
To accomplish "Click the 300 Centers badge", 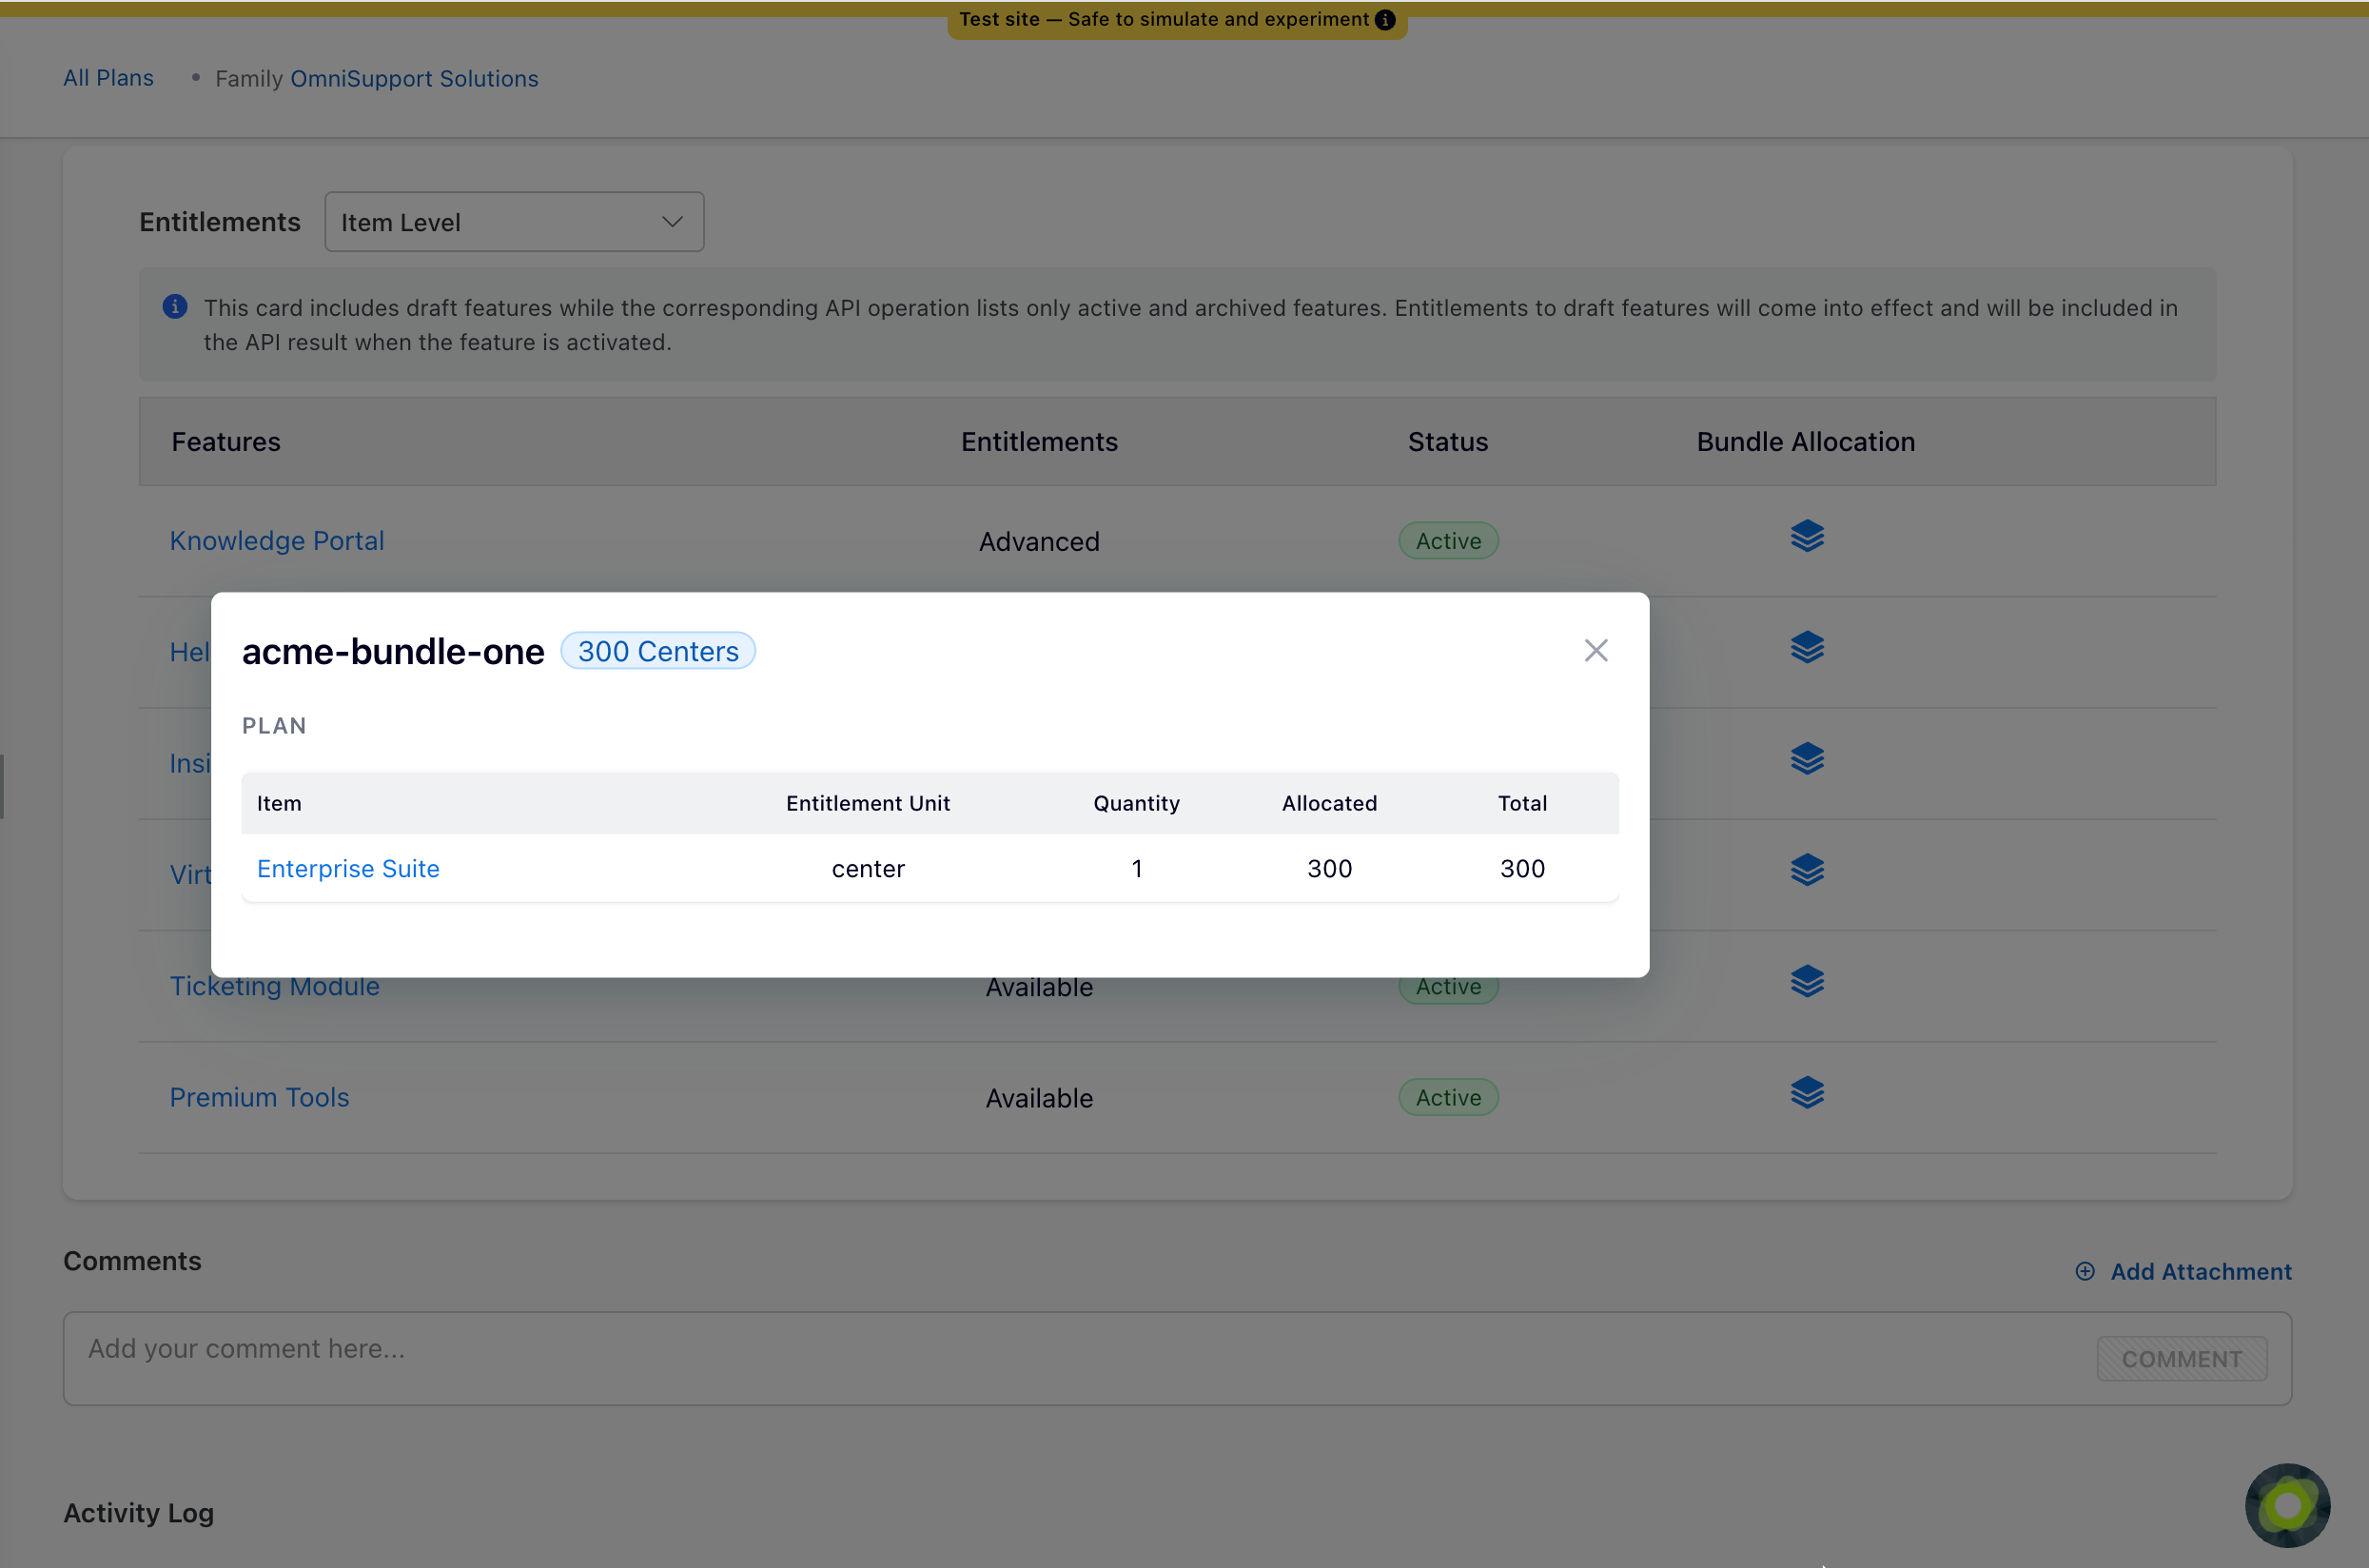I will click(658, 651).
